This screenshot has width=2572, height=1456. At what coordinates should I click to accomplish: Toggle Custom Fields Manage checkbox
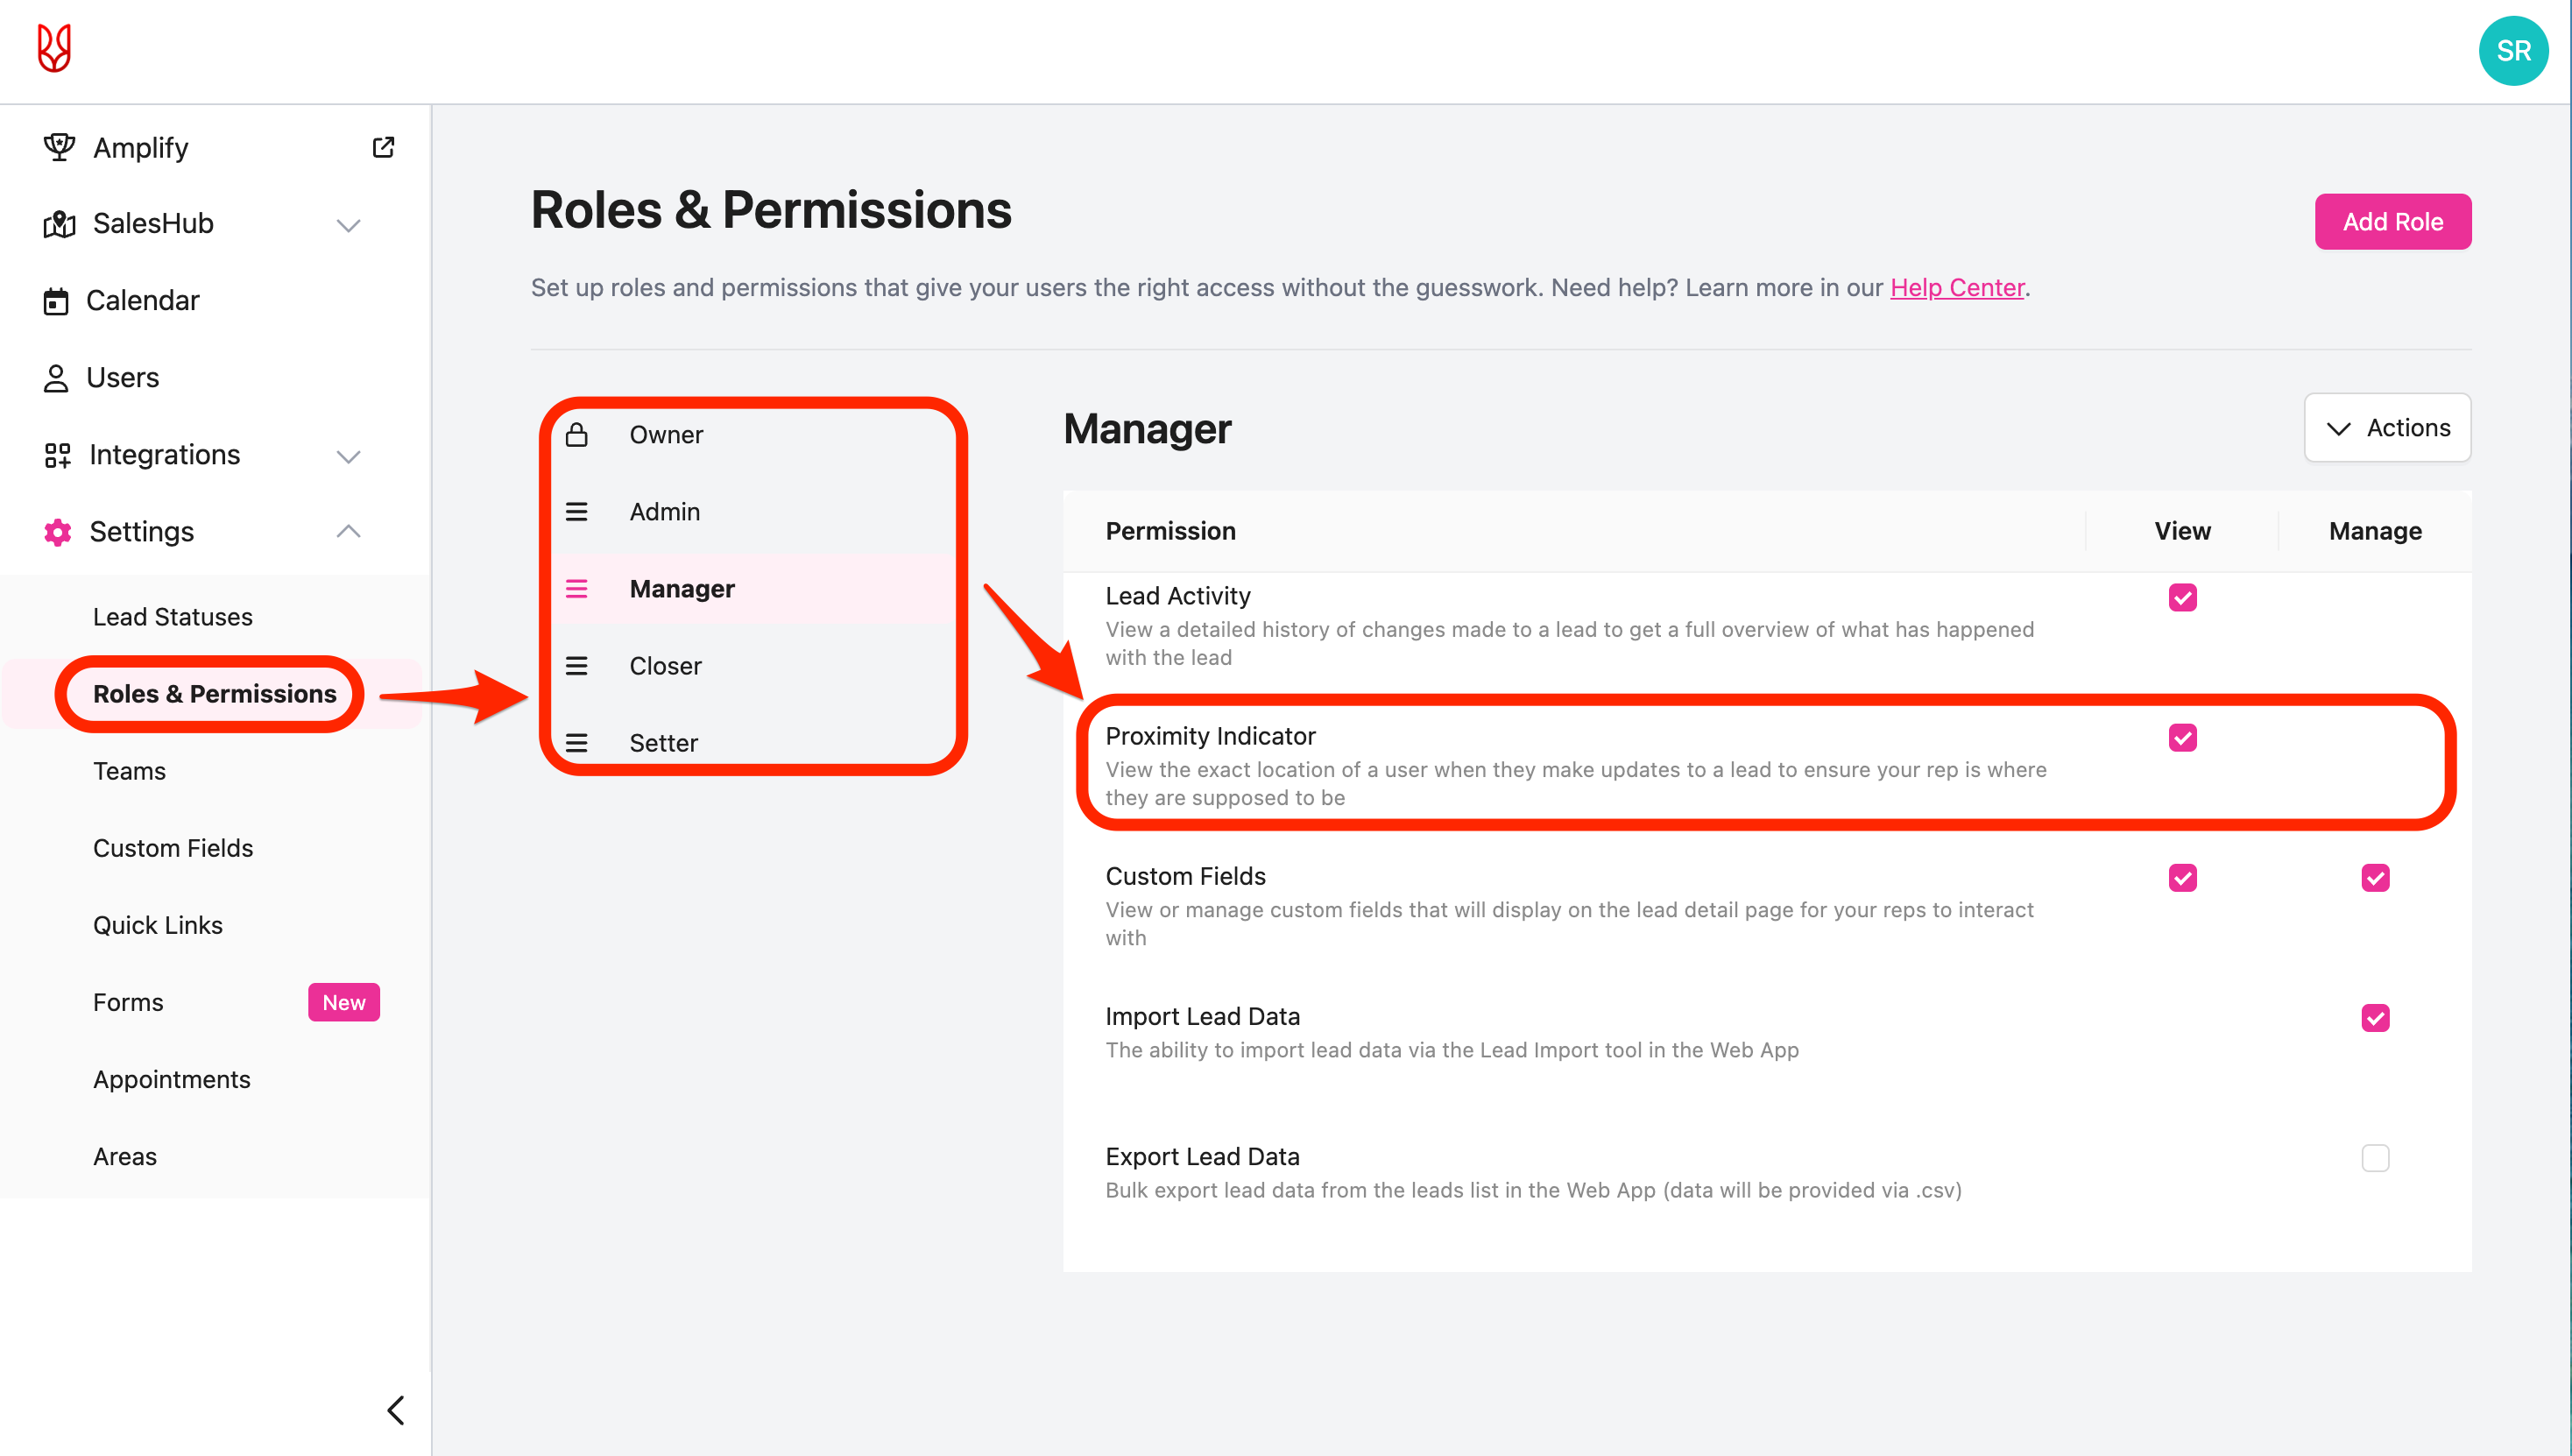pyautogui.click(x=2375, y=878)
